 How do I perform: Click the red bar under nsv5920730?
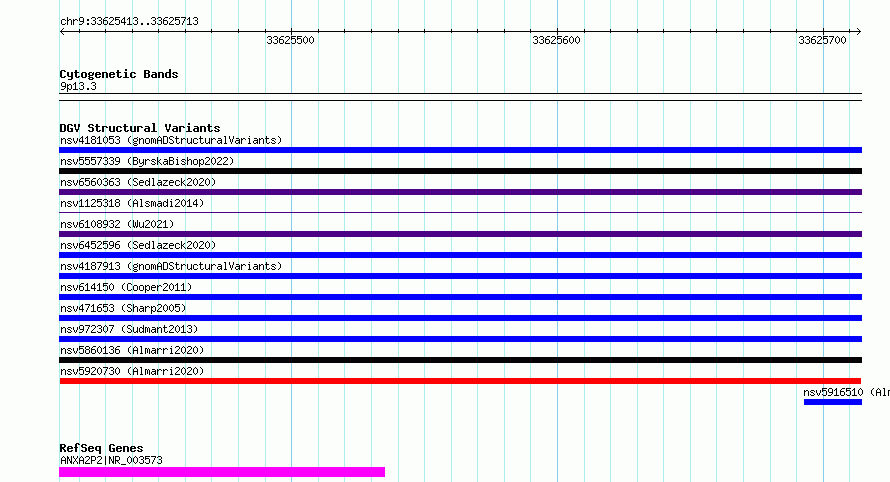pos(460,381)
